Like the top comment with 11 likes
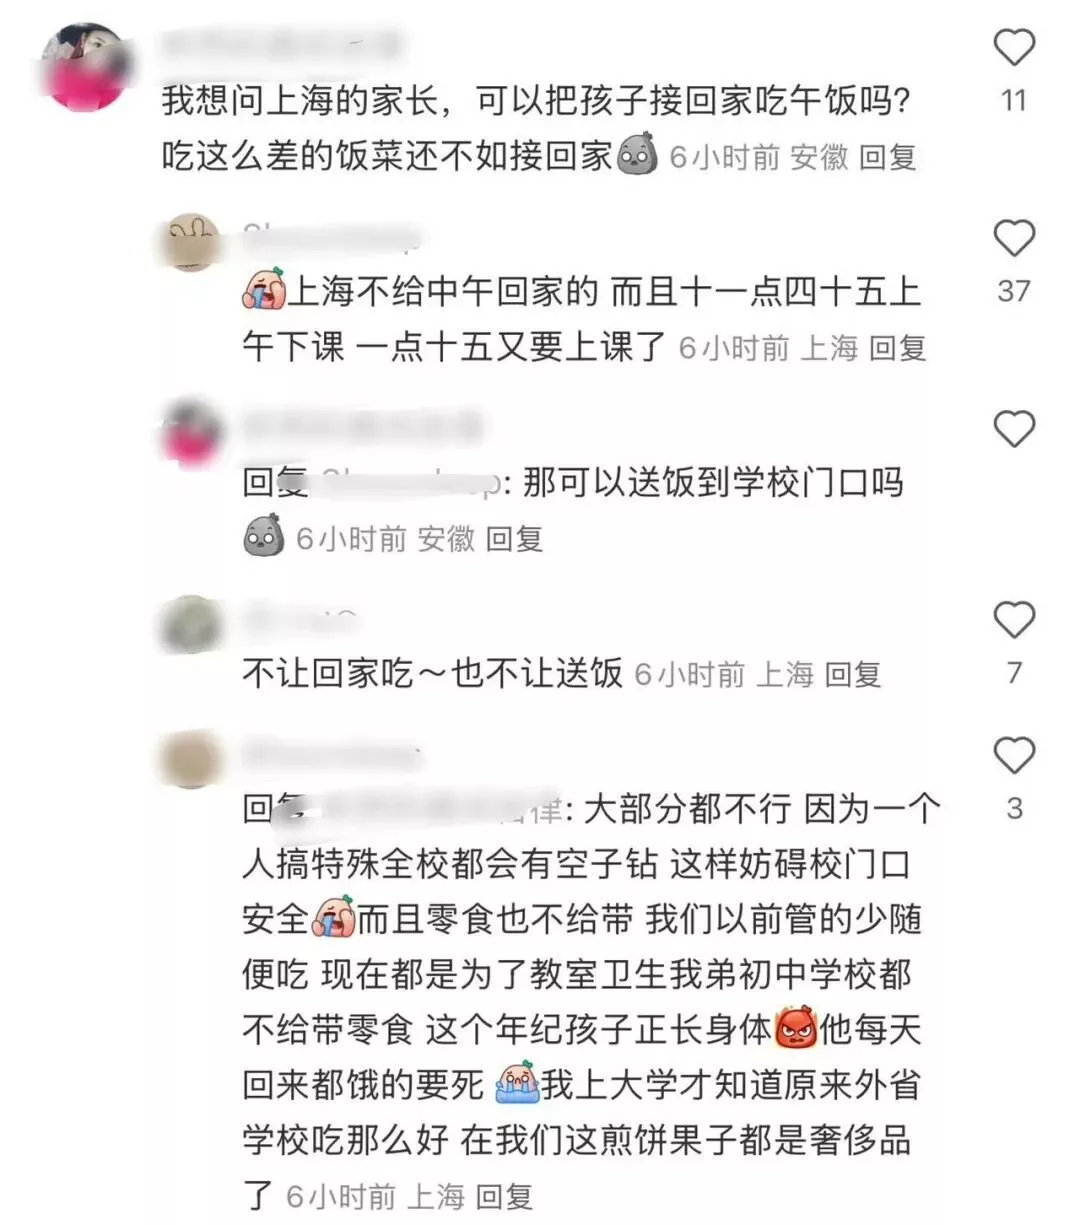Image resolution: width=1080 pixels, height=1225 pixels. click(x=1014, y=48)
